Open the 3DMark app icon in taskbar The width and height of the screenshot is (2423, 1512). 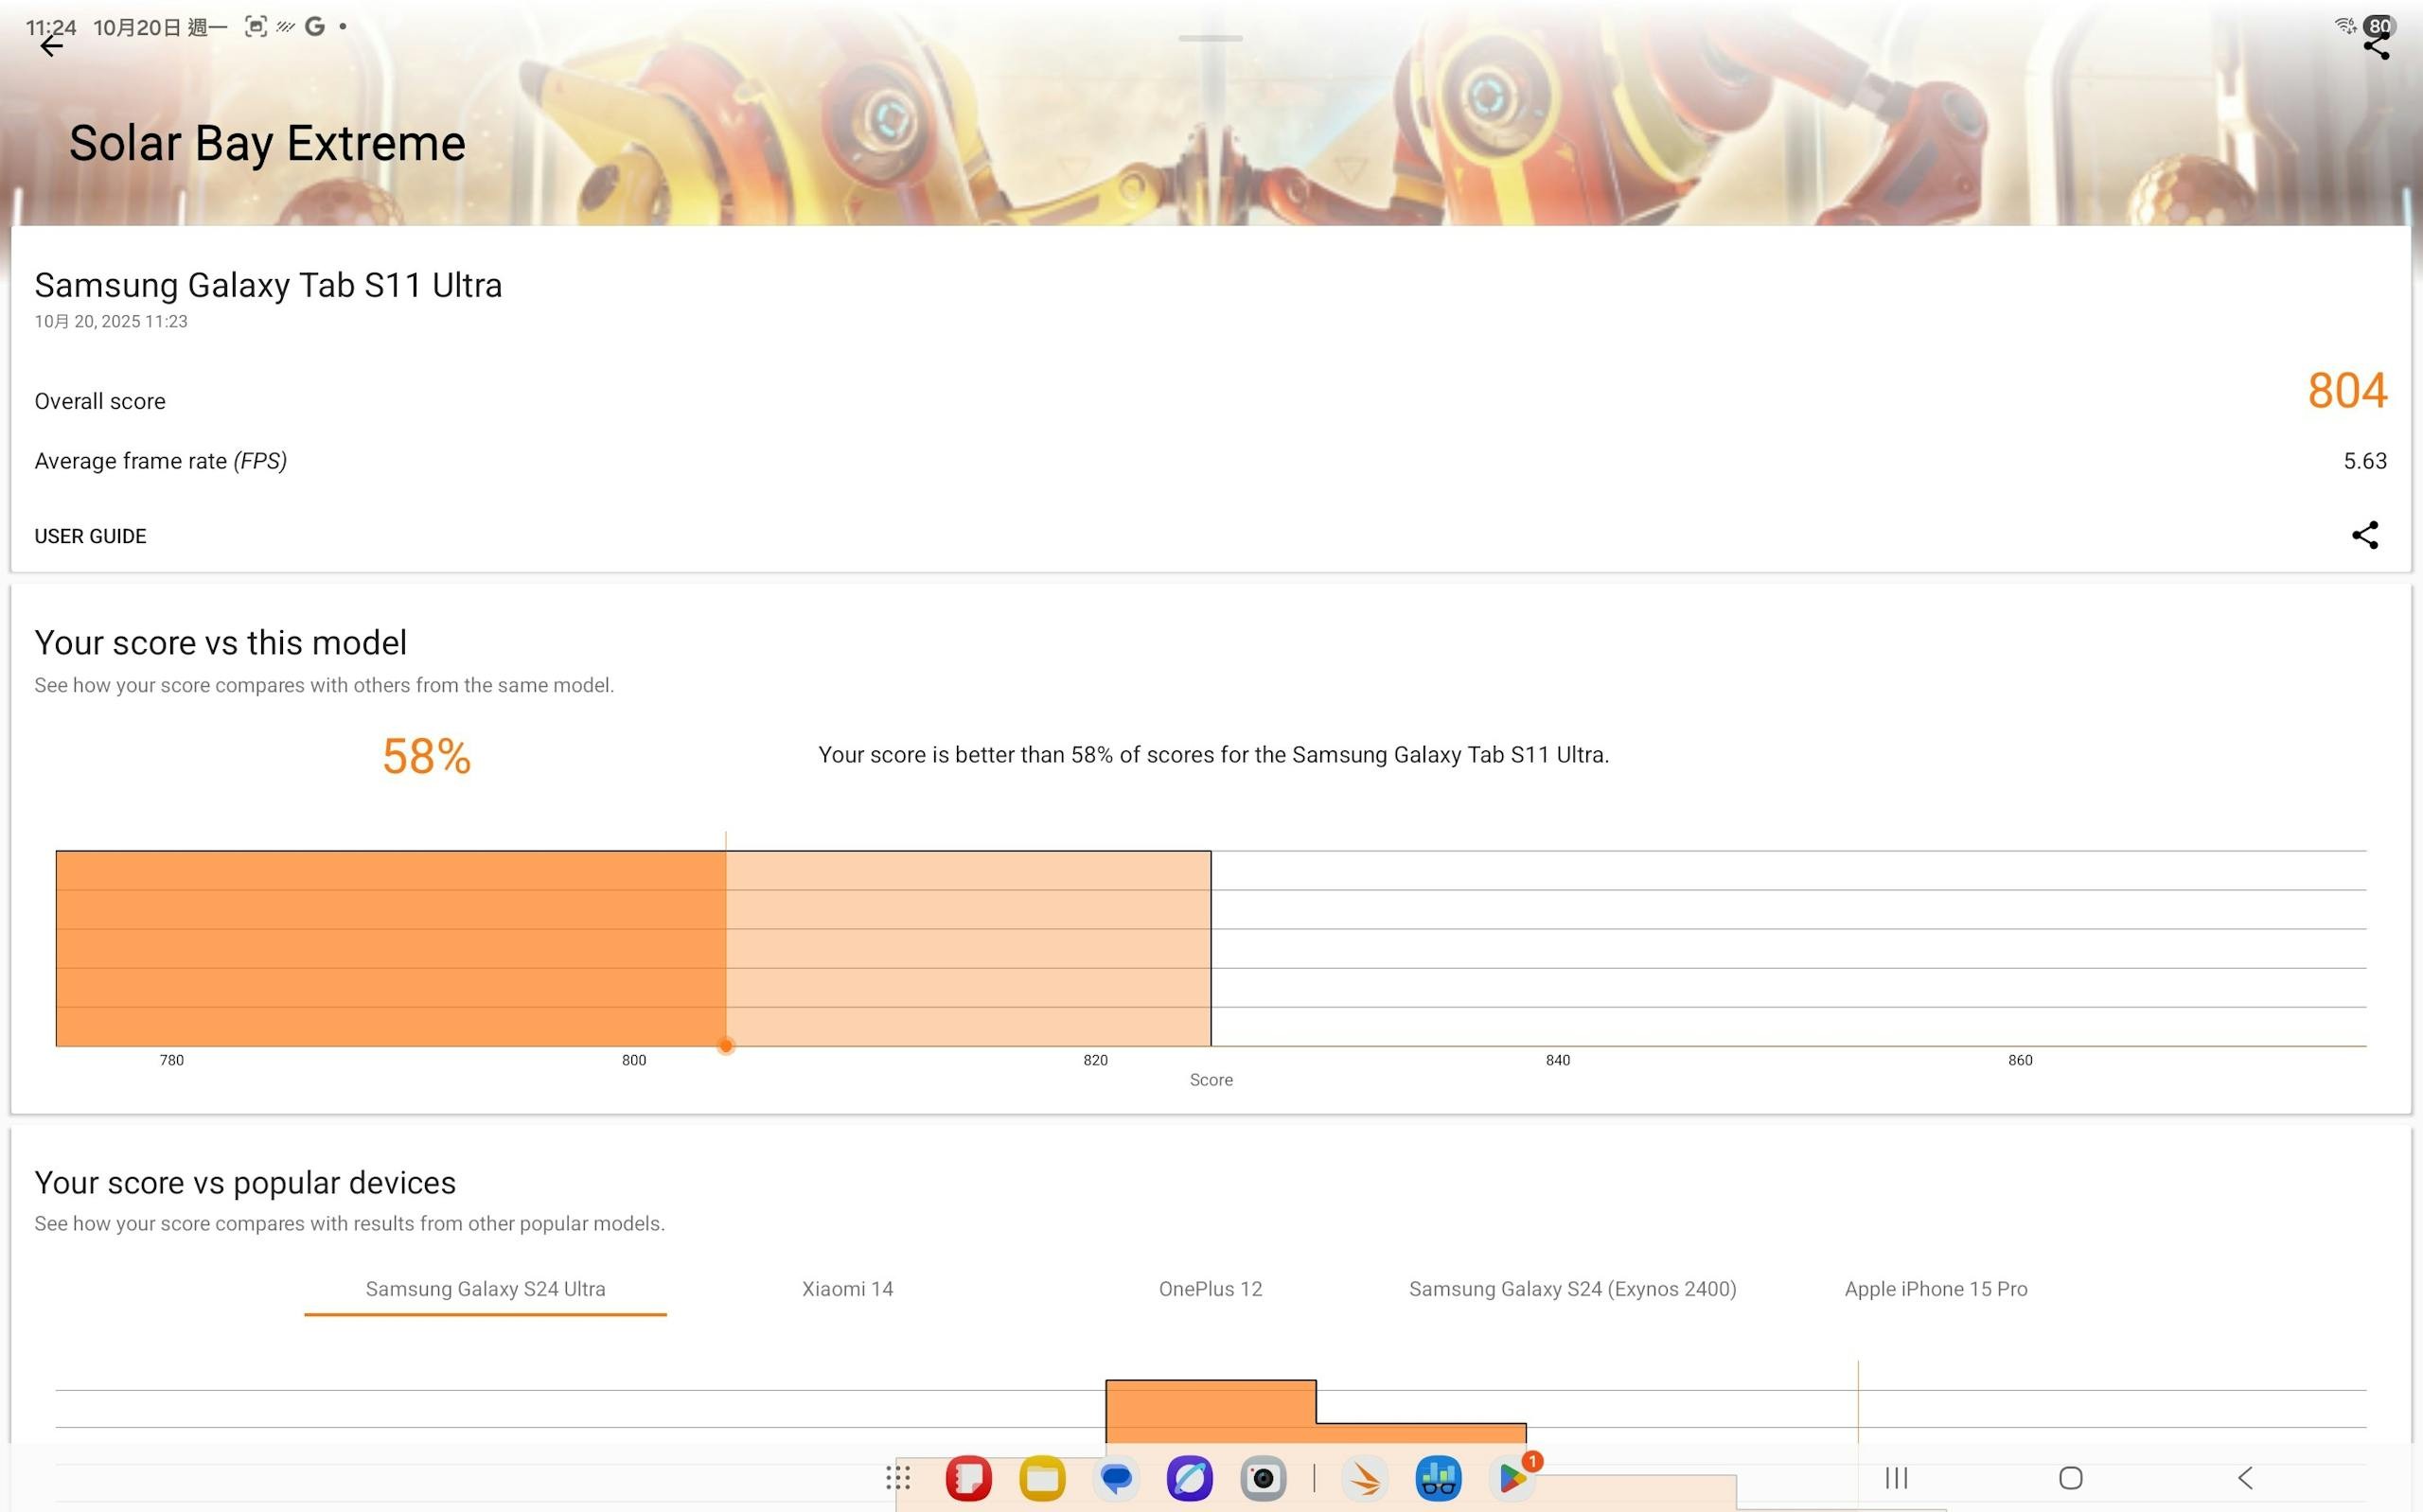1365,1478
